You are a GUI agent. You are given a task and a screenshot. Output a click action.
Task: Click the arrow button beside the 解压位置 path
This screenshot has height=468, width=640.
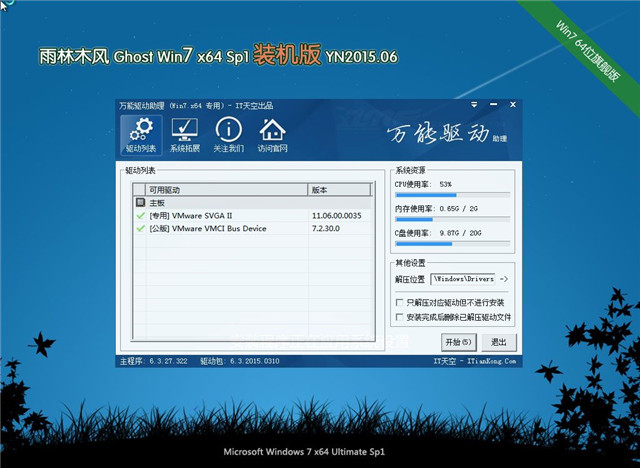click(x=504, y=280)
